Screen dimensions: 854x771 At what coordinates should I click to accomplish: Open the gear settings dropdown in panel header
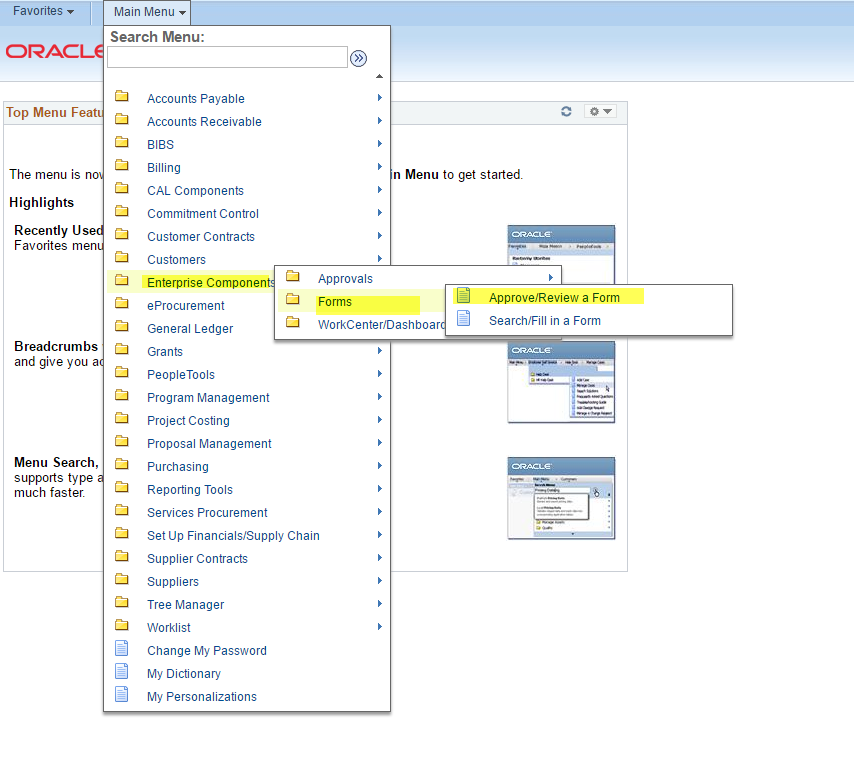click(x=600, y=111)
